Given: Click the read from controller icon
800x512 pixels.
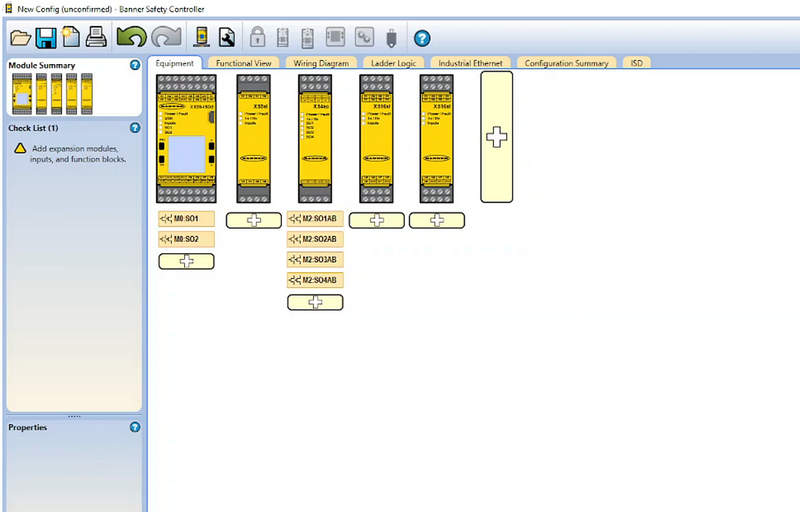Looking at the screenshot, I should click(x=283, y=37).
